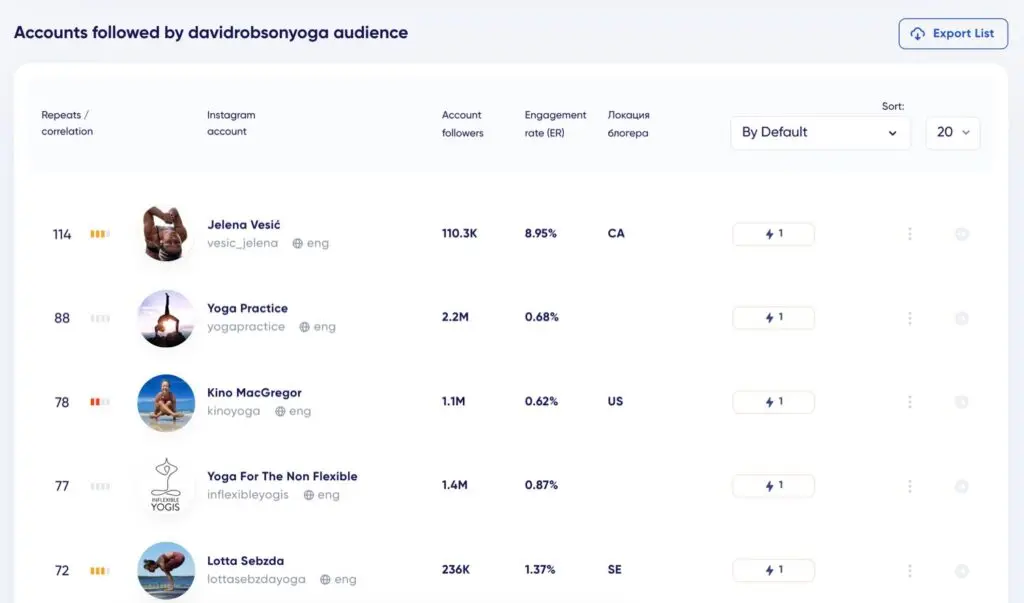The width and height of the screenshot is (1024, 603).
Task: Open three-dot menu for Yoga Practice
Action: coord(910,318)
